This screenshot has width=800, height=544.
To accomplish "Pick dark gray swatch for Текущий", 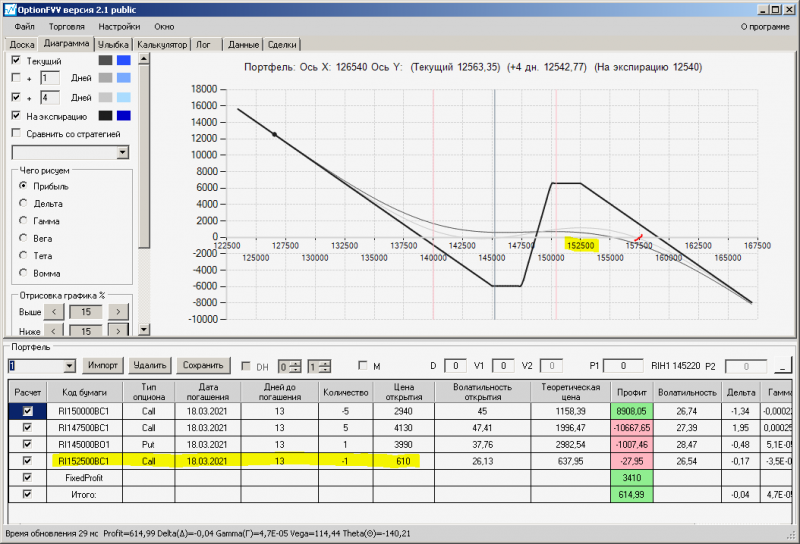I will 106,60.
